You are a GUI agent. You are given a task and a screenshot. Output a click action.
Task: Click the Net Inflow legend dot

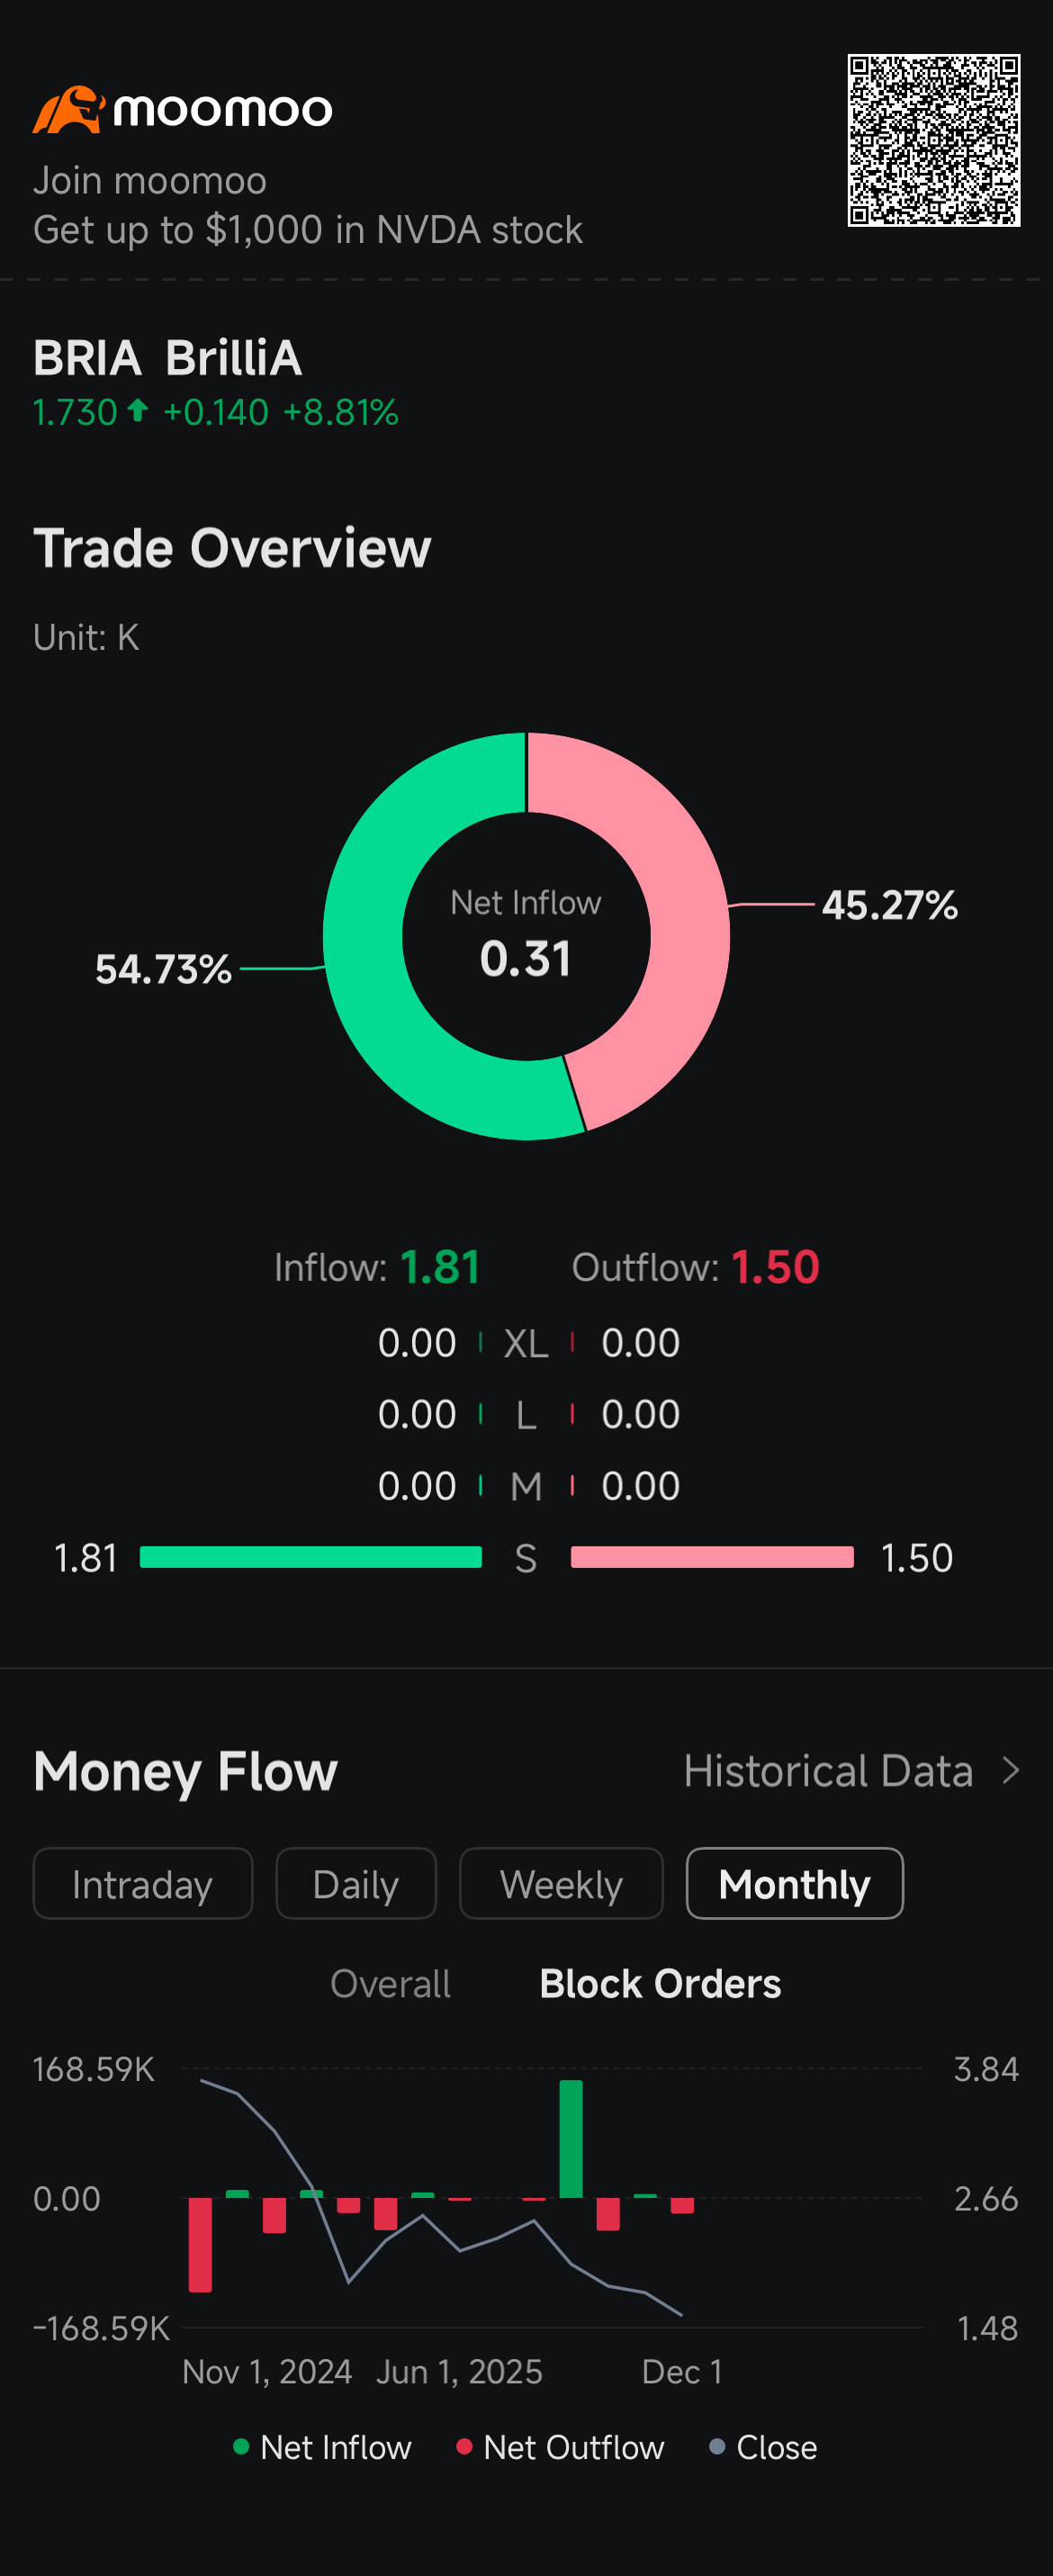pyautogui.click(x=240, y=2447)
